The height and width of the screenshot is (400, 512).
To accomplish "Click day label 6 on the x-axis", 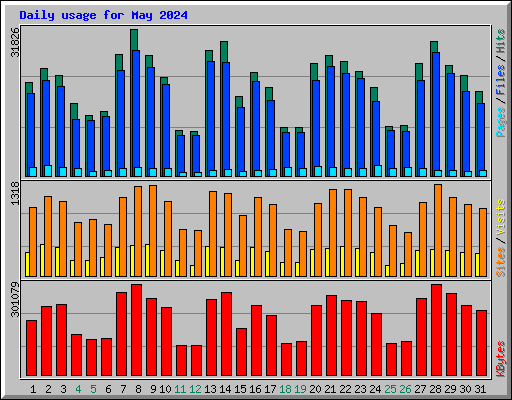I will 108,389.
